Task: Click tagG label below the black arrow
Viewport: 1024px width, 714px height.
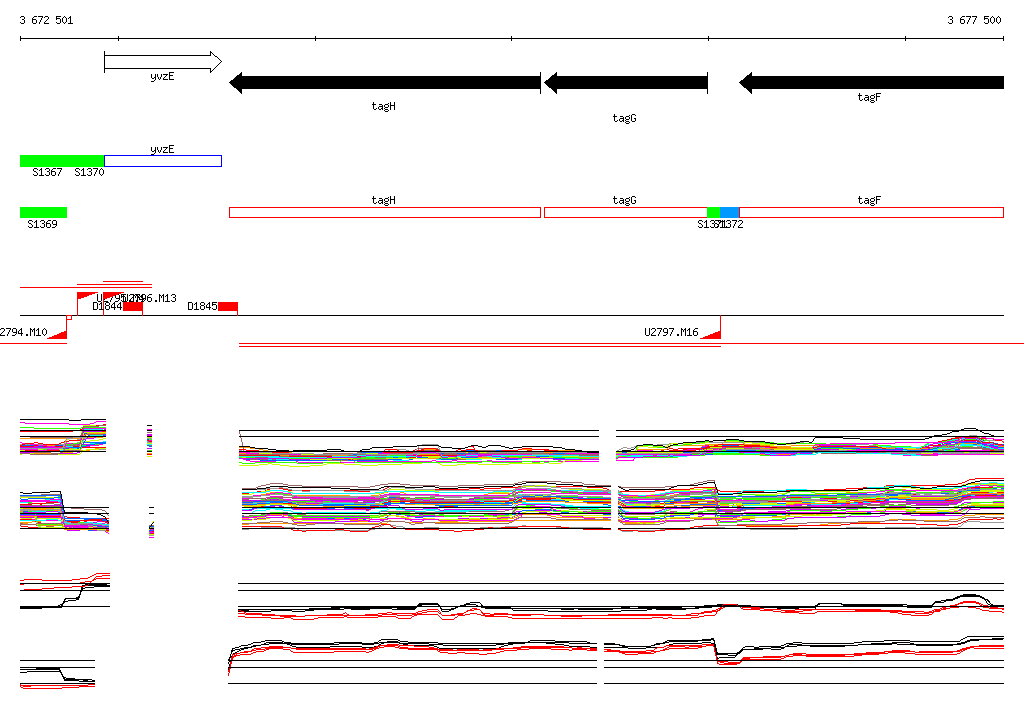Action: 624,118
